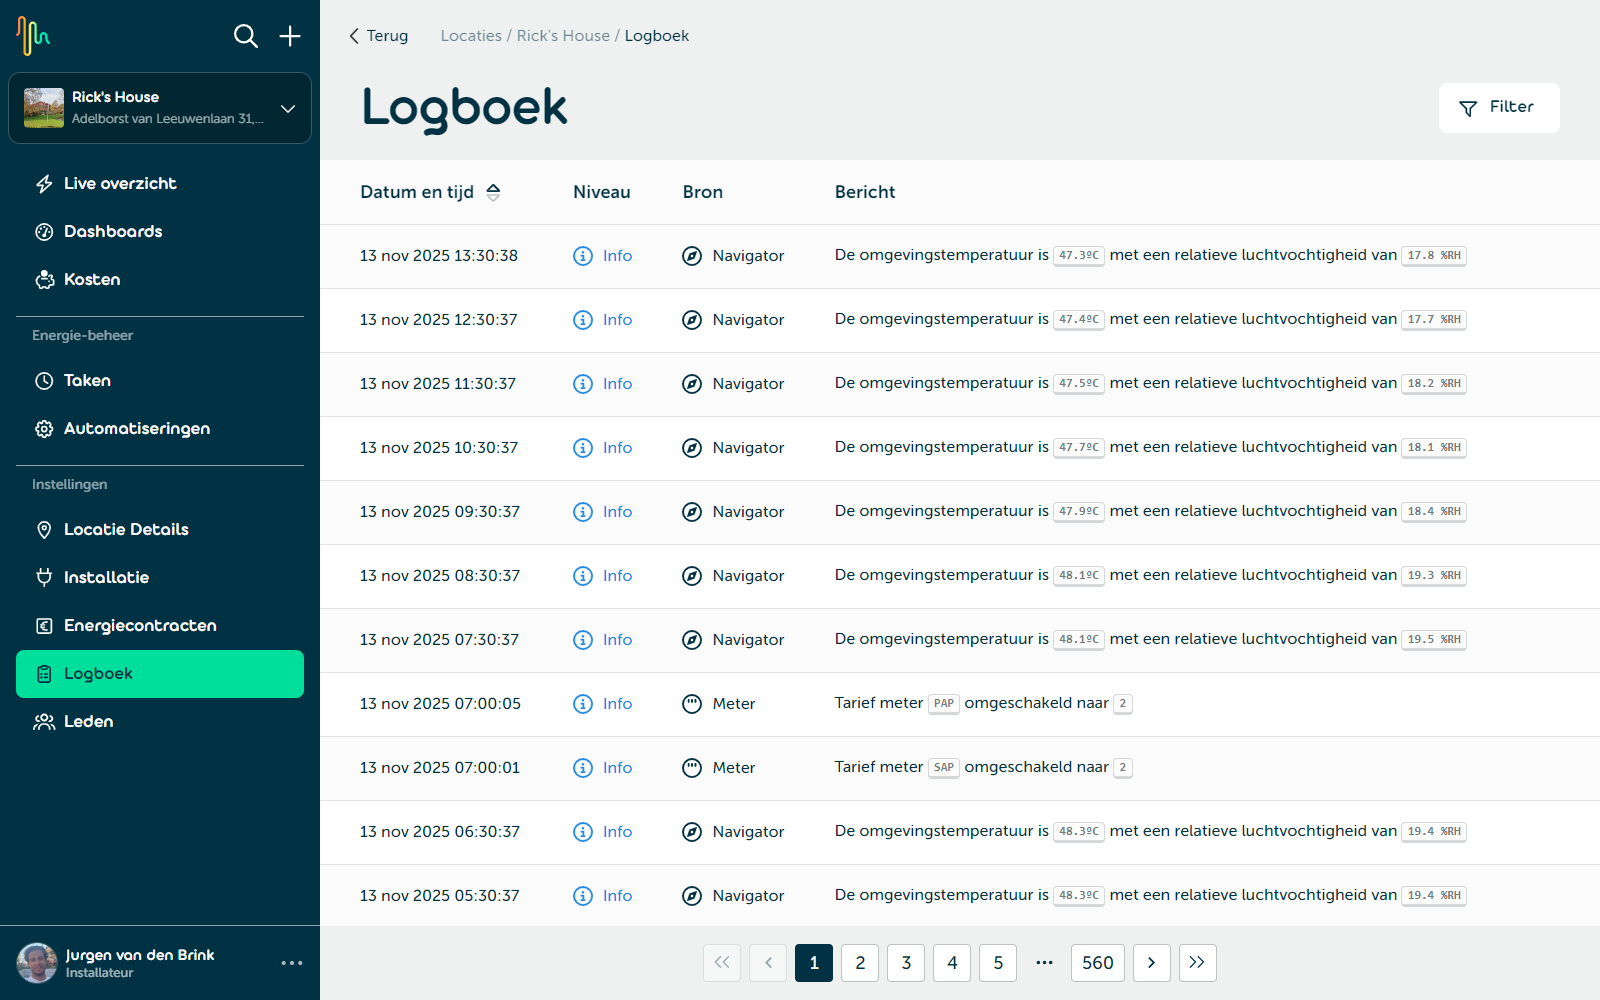This screenshot has width=1600, height=1000.
Task: Go to first page double-chevron
Action: pyautogui.click(x=722, y=963)
